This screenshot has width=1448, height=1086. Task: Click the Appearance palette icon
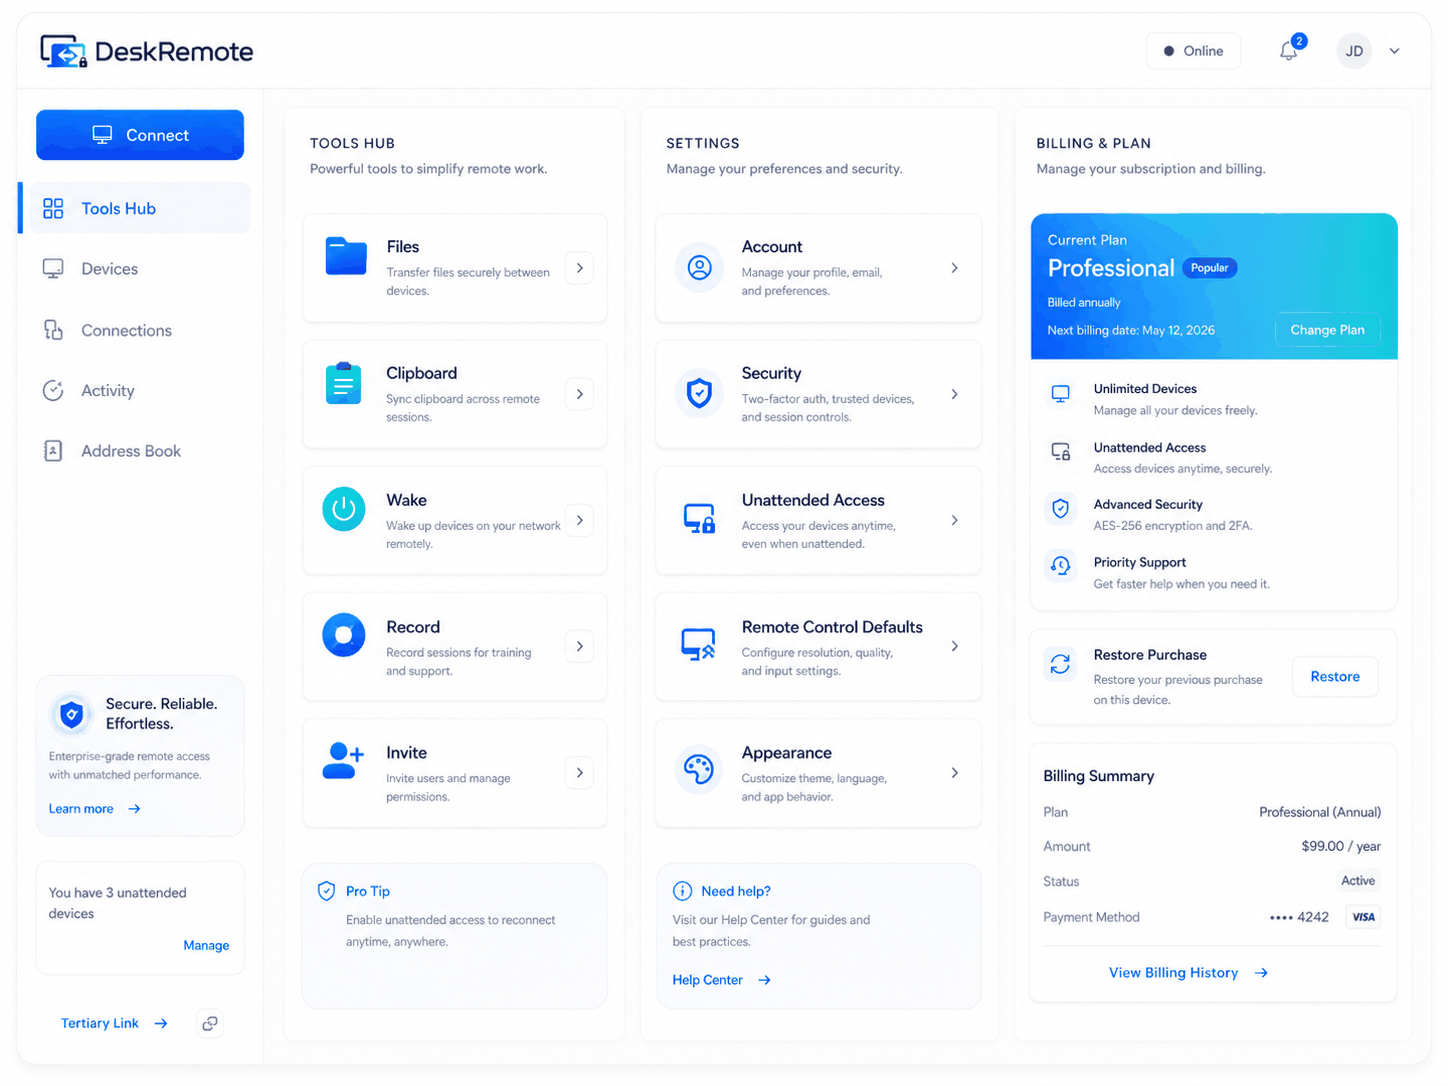[699, 770]
